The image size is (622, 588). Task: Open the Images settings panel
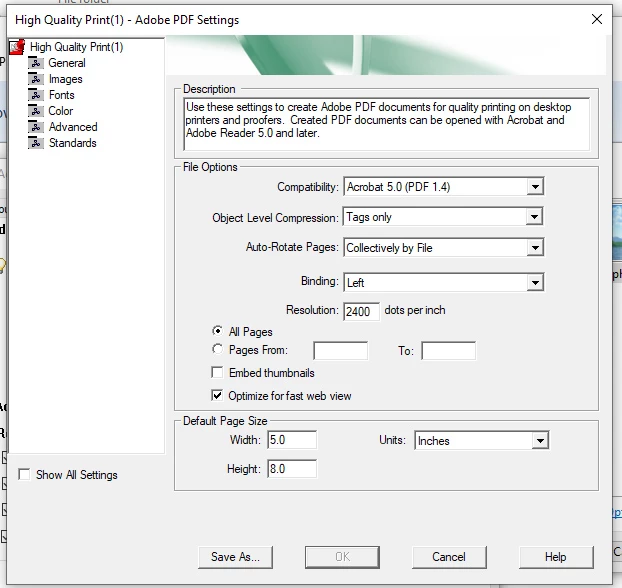click(65, 79)
